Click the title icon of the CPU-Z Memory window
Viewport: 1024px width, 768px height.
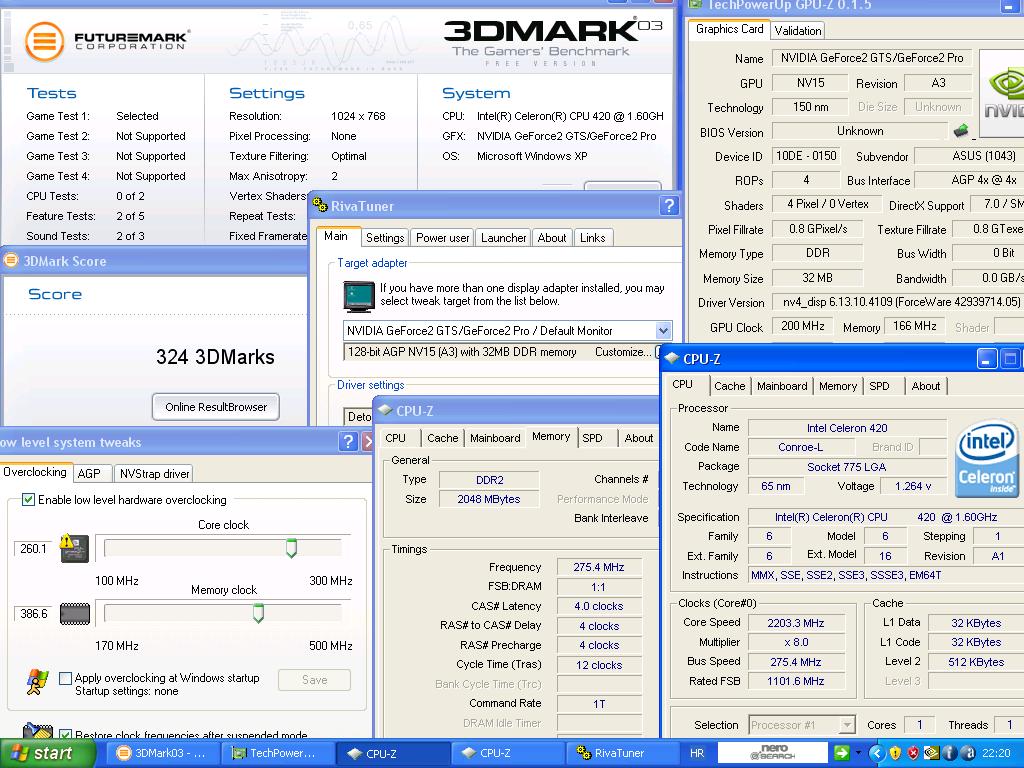click(x=385, y=410)
